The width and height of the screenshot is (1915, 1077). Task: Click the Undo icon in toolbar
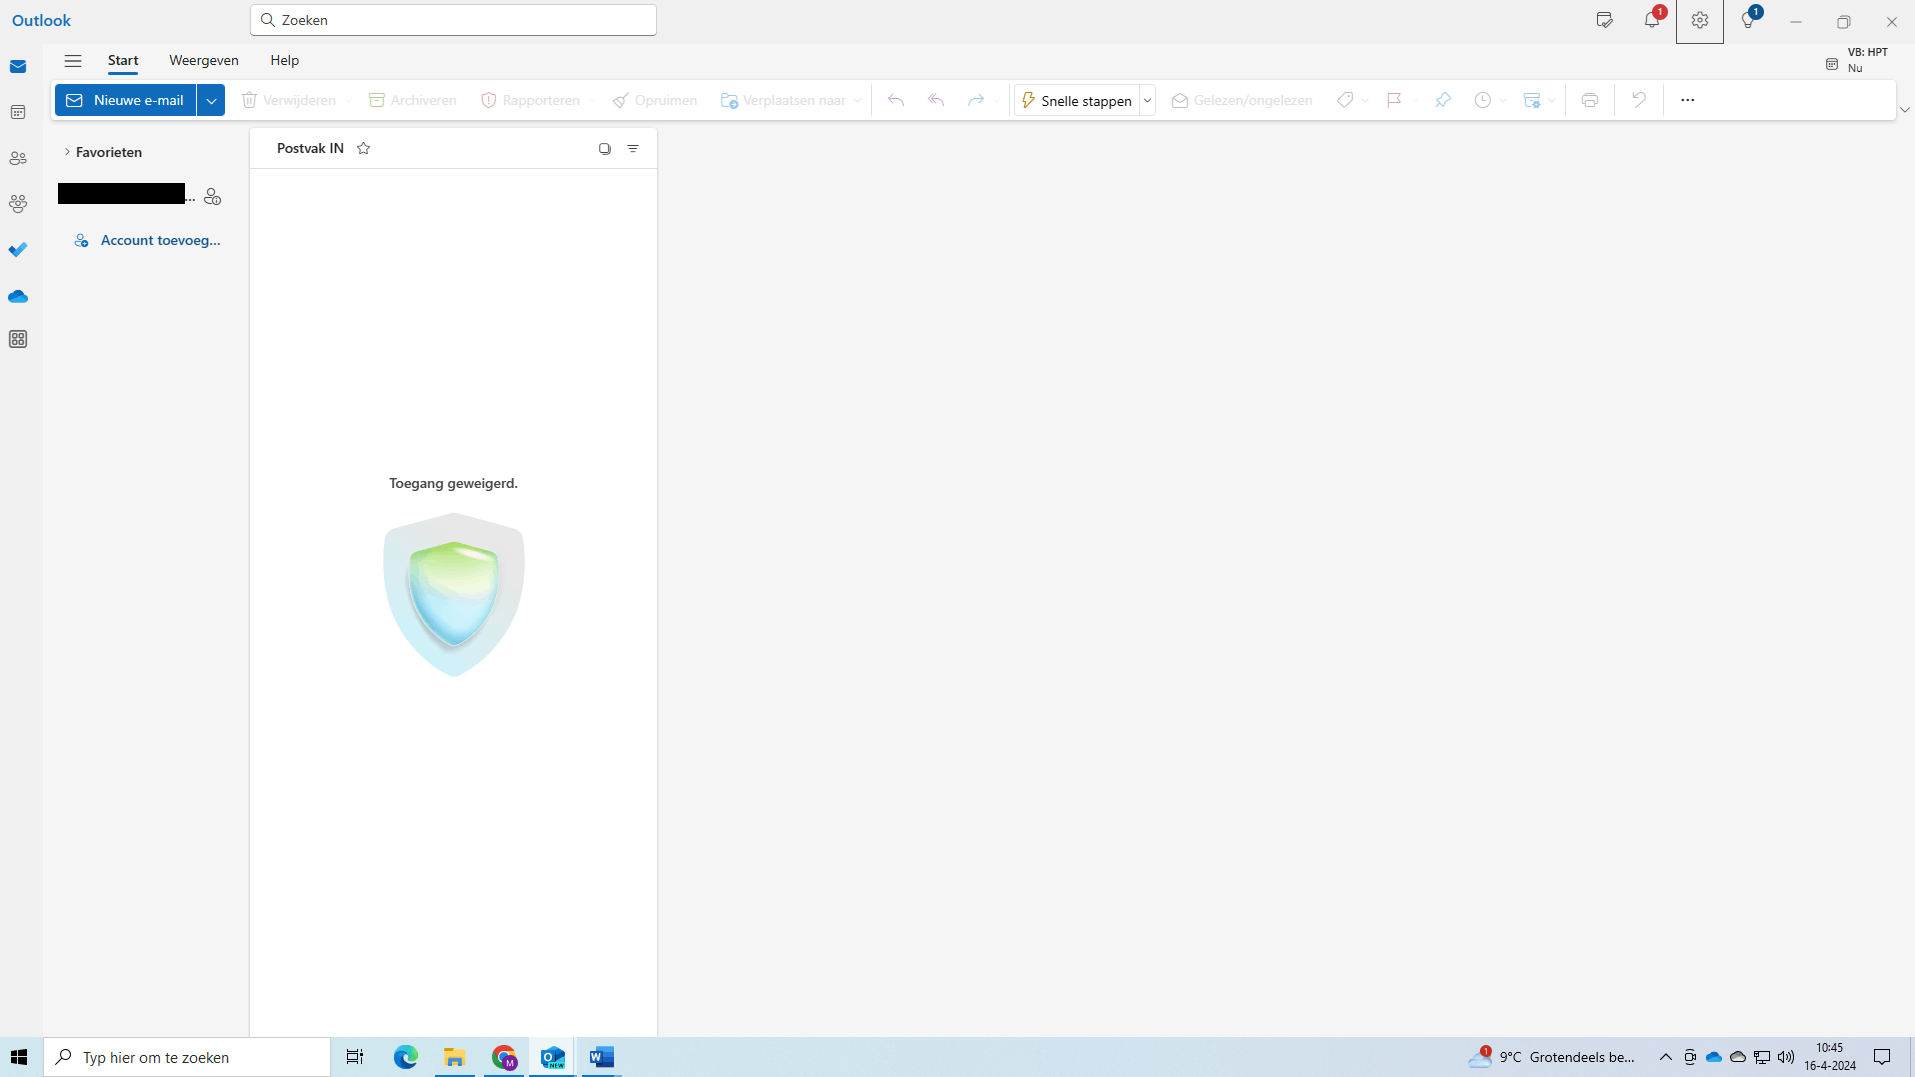click(1639, 100)
